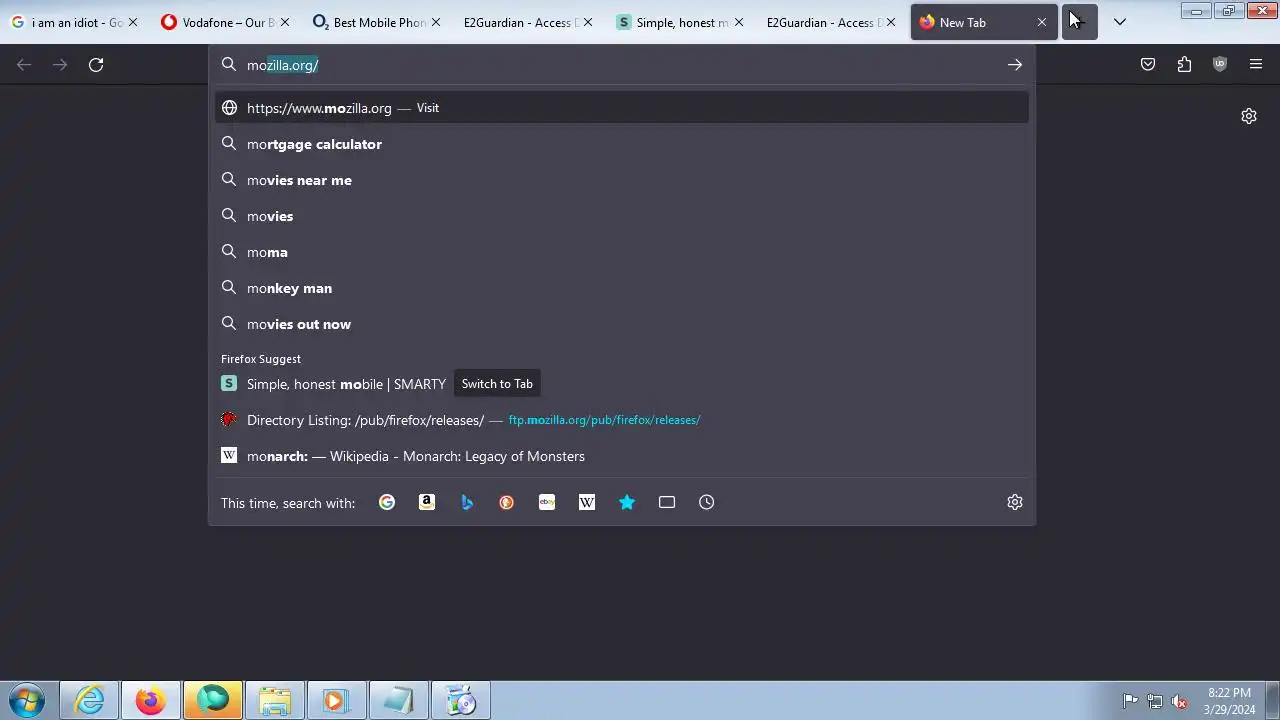
Task: Select 'mortgage calculator' suggestion
Action: click(x=622, y=144)
